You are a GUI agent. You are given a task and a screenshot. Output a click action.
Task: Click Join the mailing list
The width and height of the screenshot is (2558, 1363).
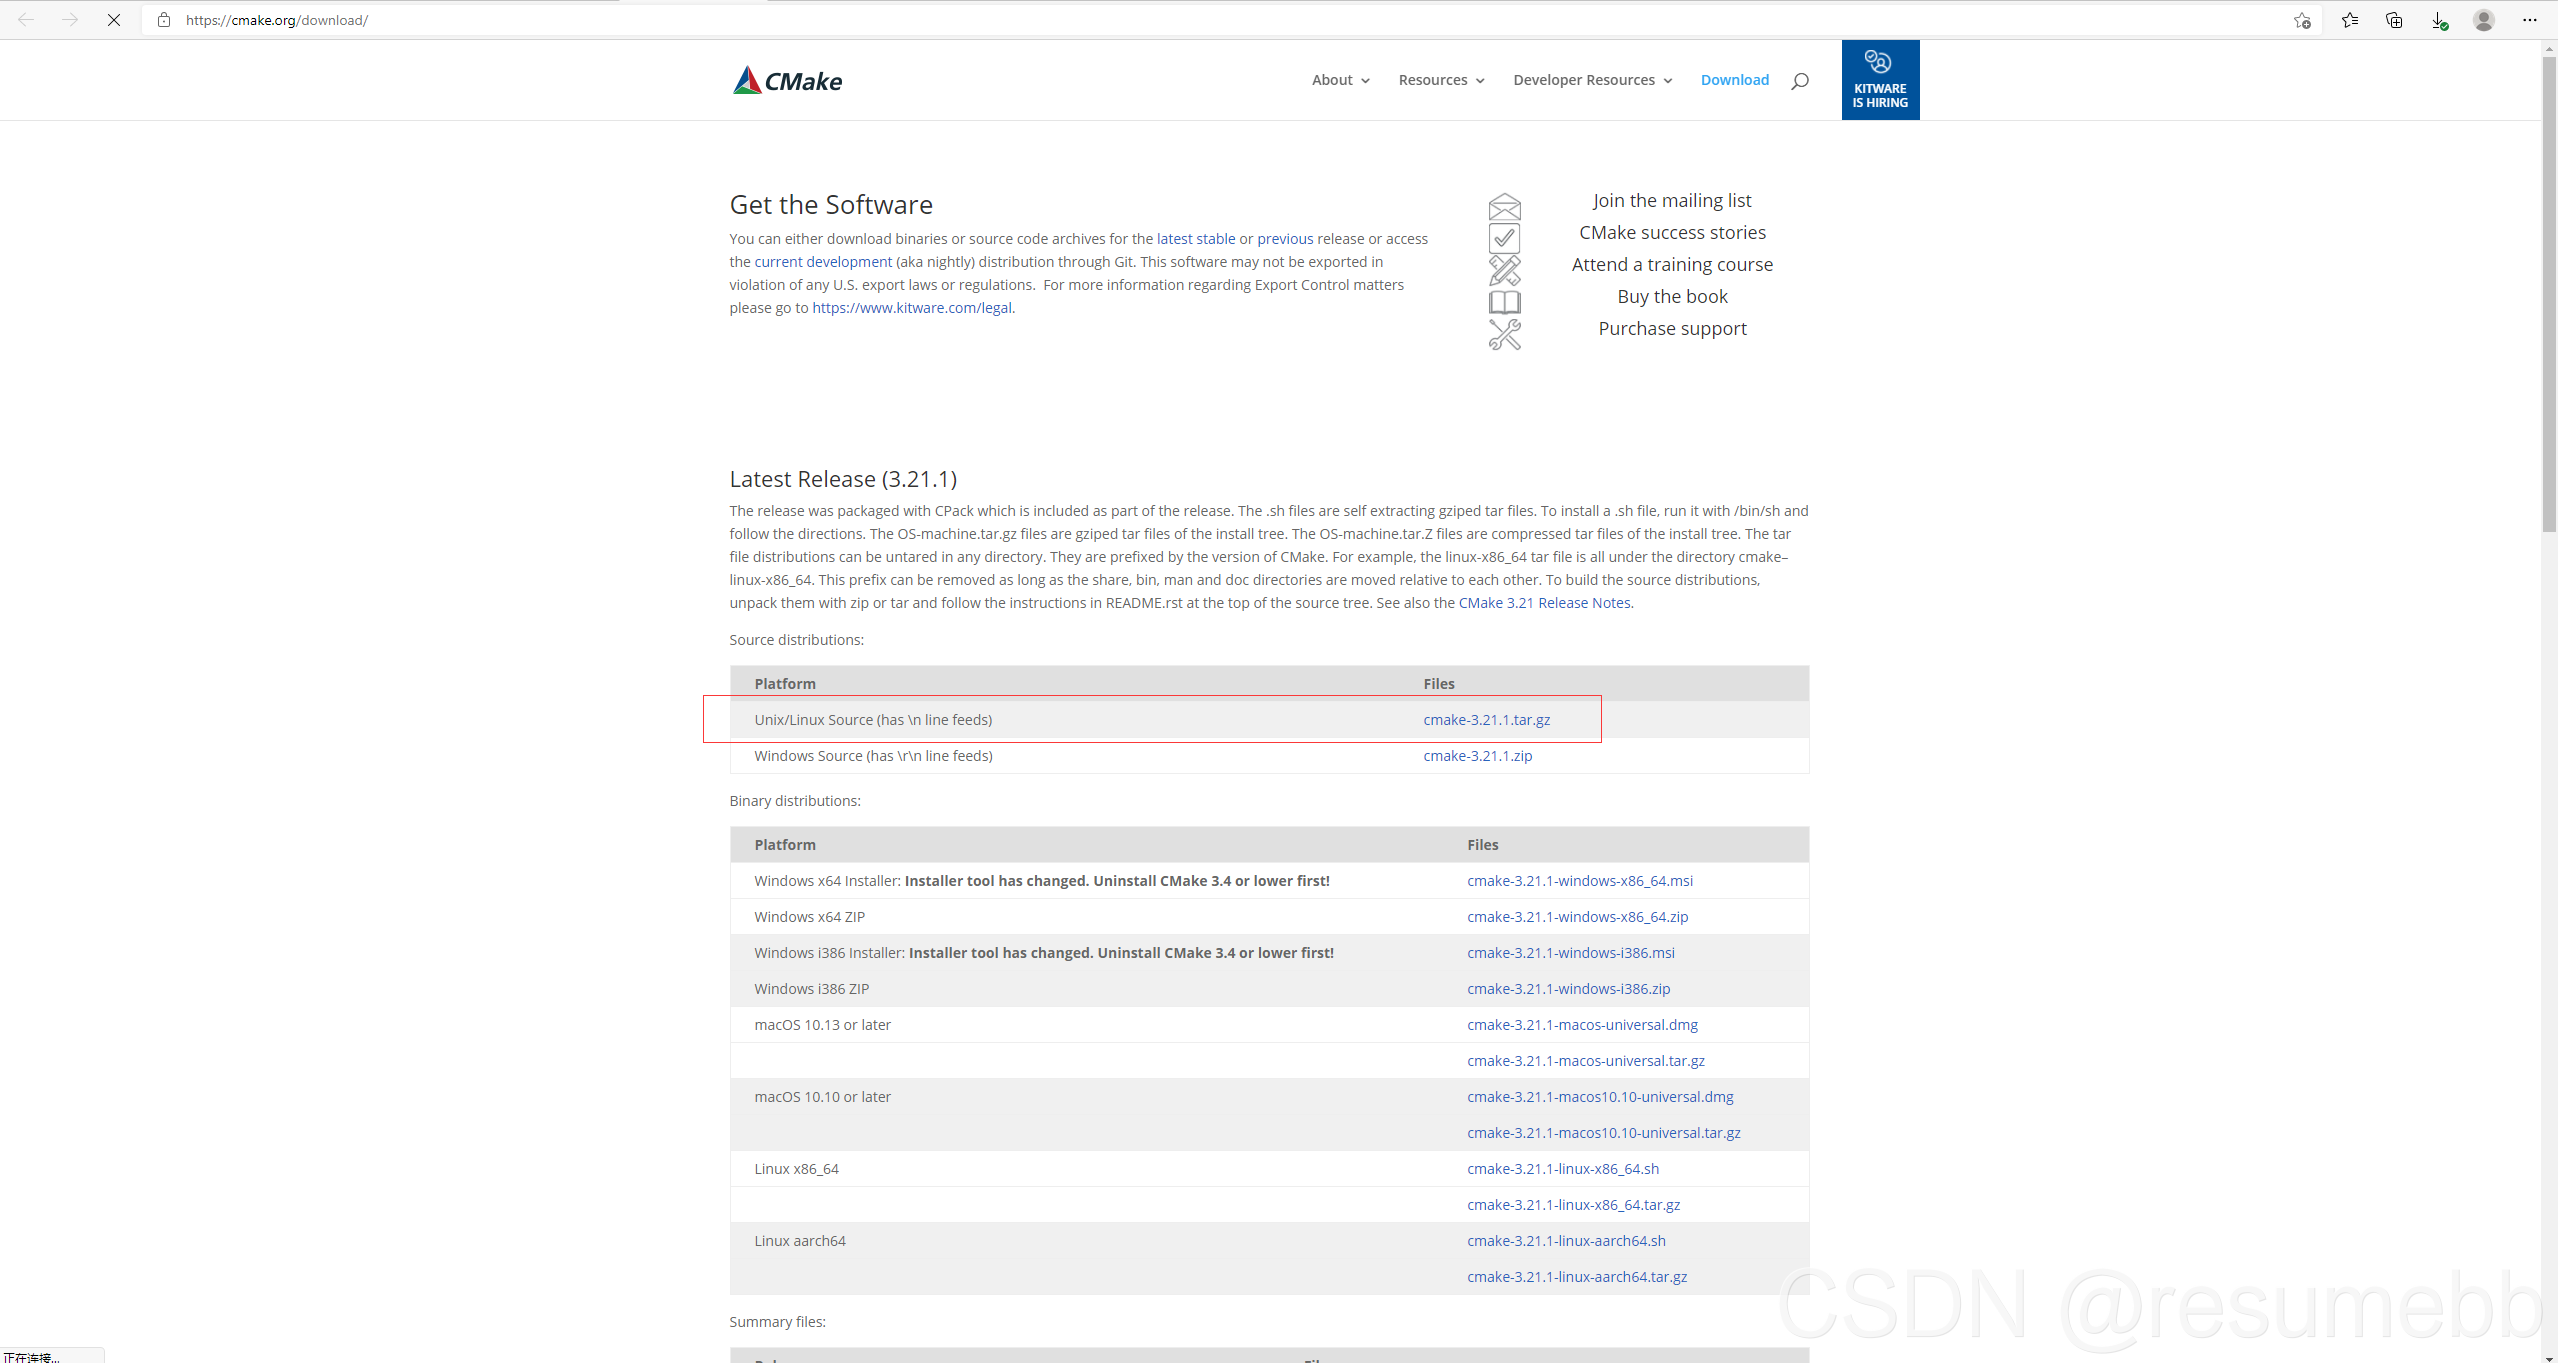tap(1671, 200)
